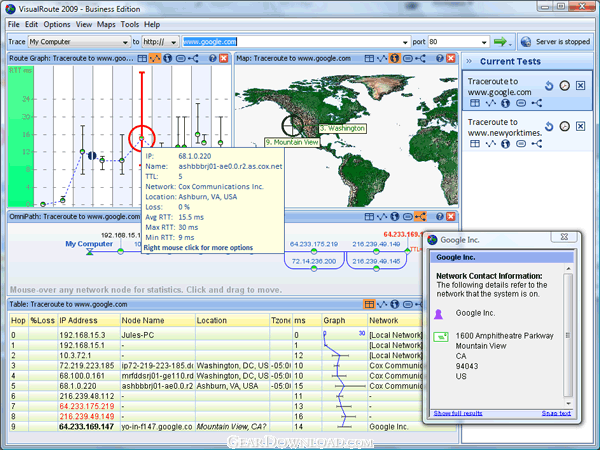The height and width of the screenshot is (450, 600).
Task: Switch Route Graph panel to summary view
Action: (181, 59)
